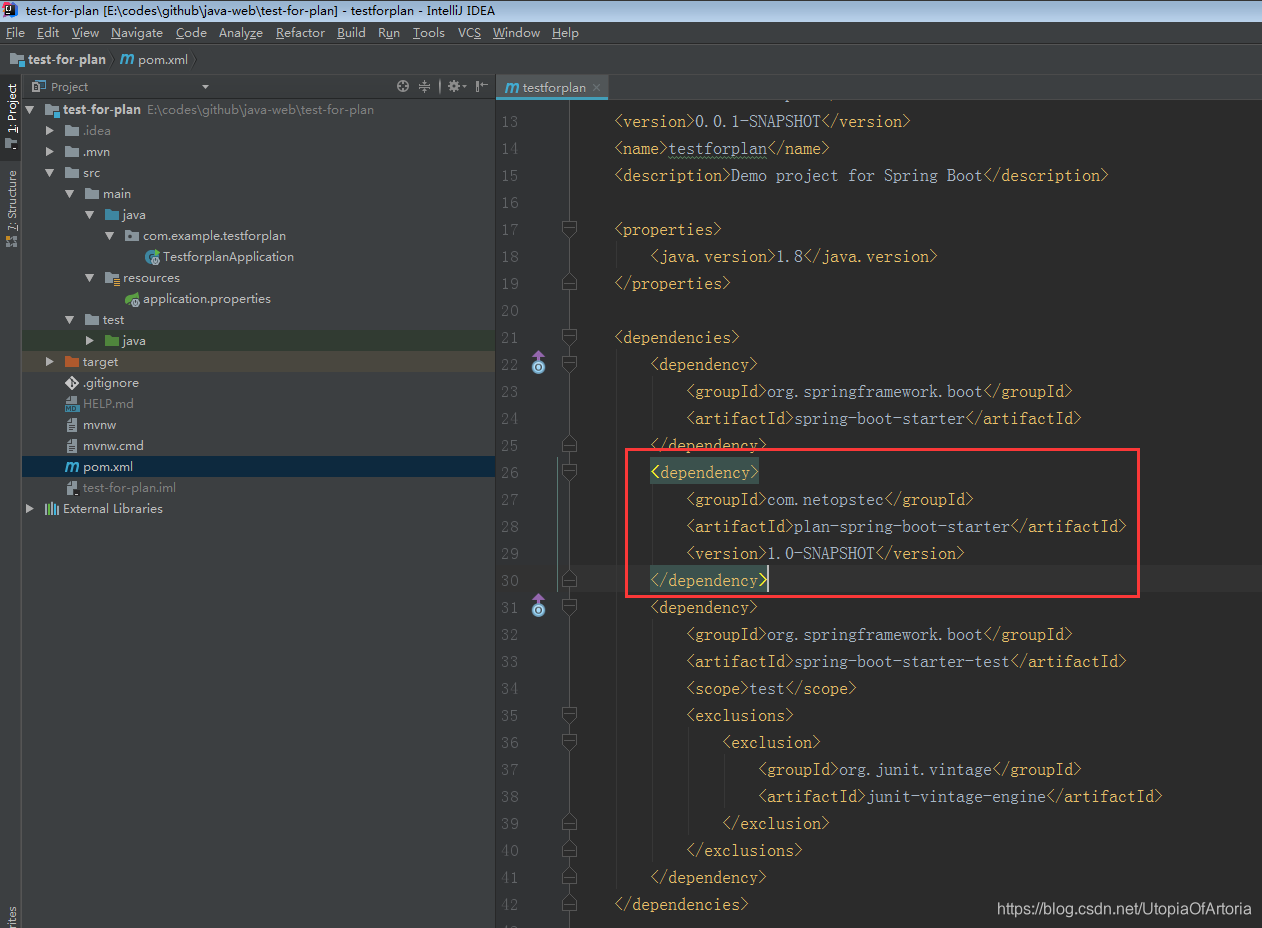Open the File menu
Image resolution: width=1262 pixels, height=928 pixels.
tap(15, 33)
